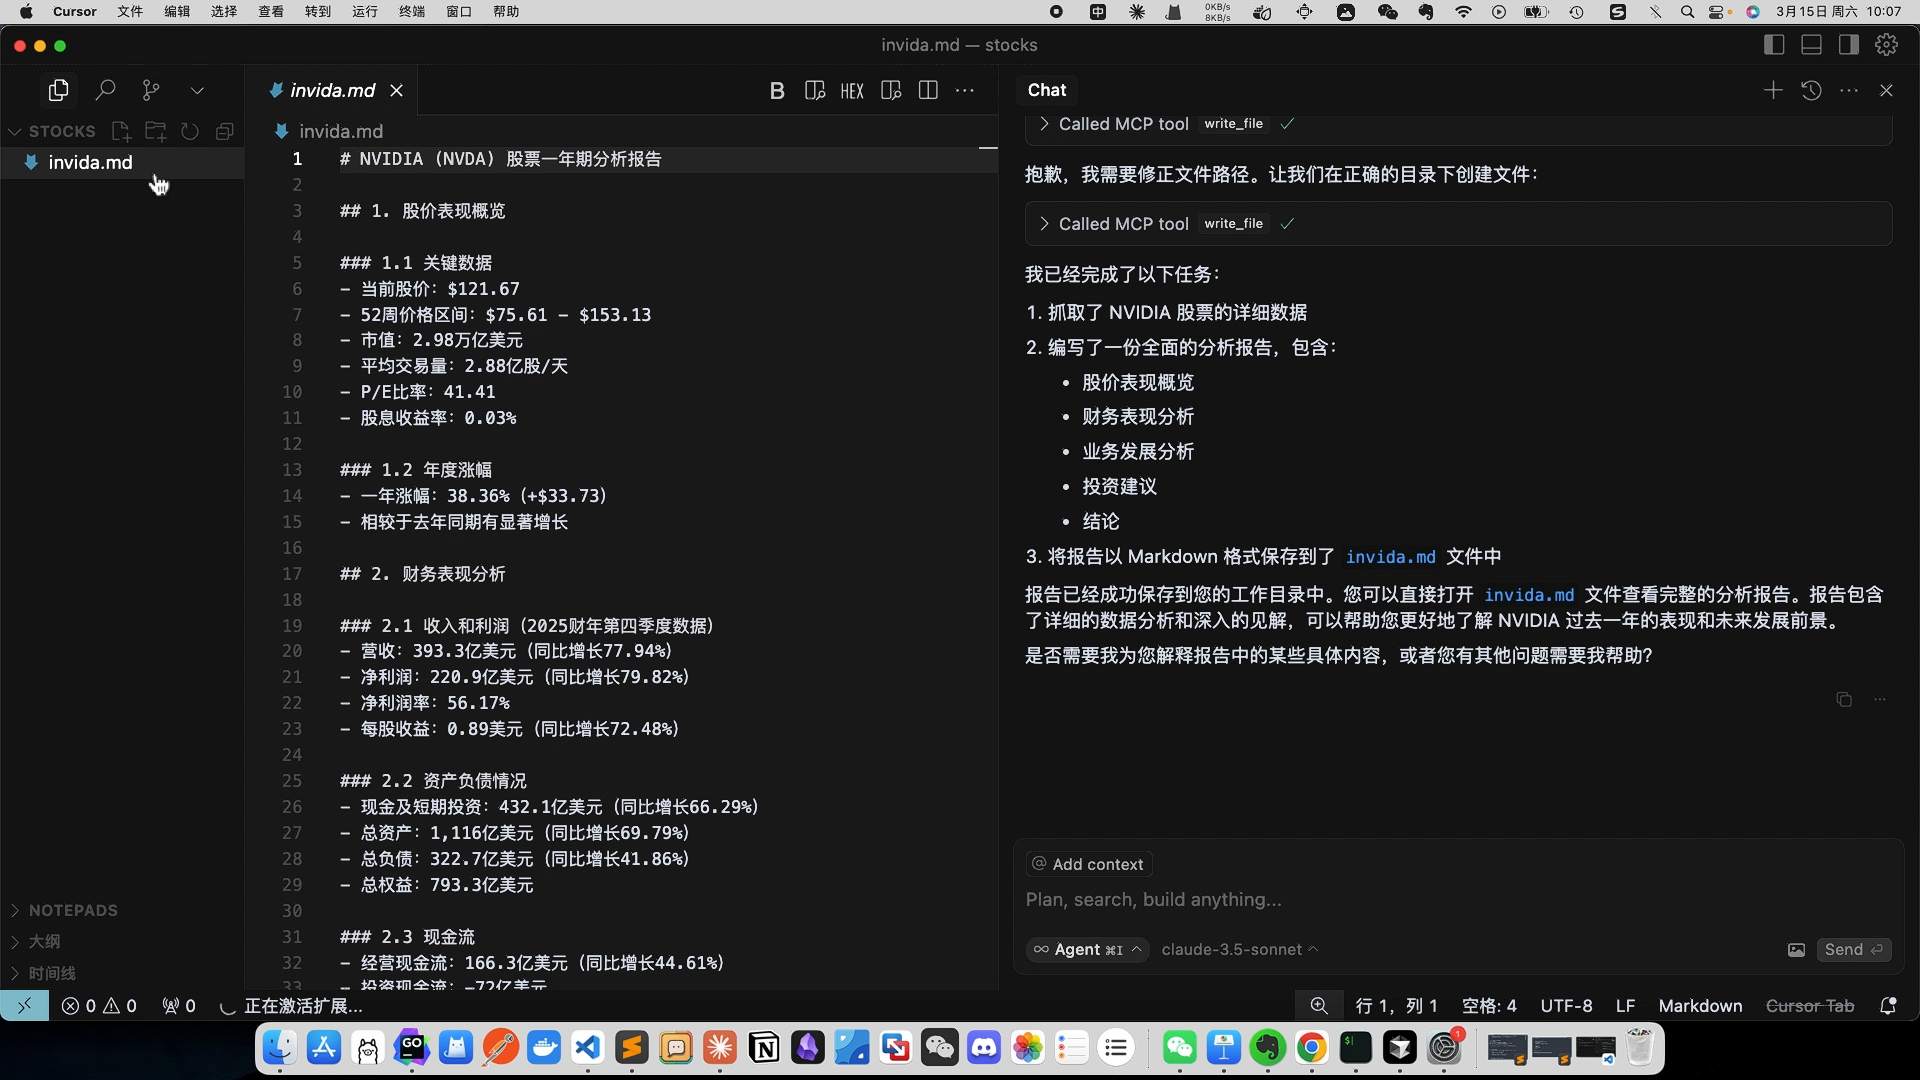Expand the sidebar views chevron

[x=197, y=90]
